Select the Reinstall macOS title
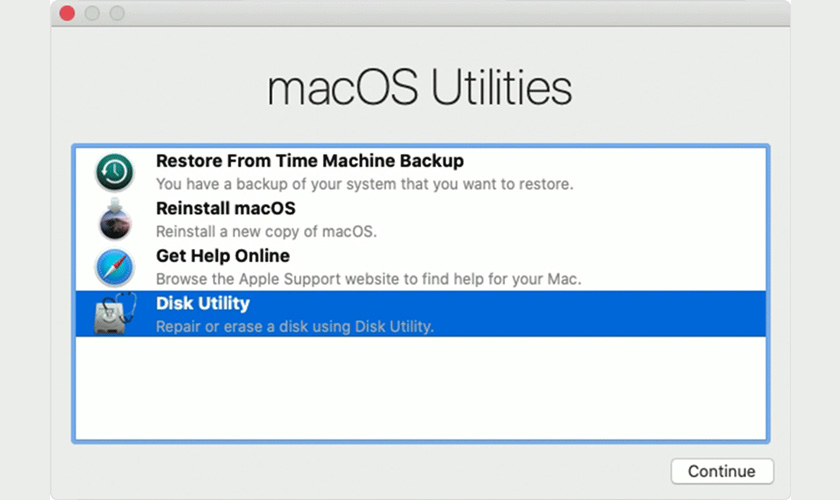840x500 pixels. (226, 208)
